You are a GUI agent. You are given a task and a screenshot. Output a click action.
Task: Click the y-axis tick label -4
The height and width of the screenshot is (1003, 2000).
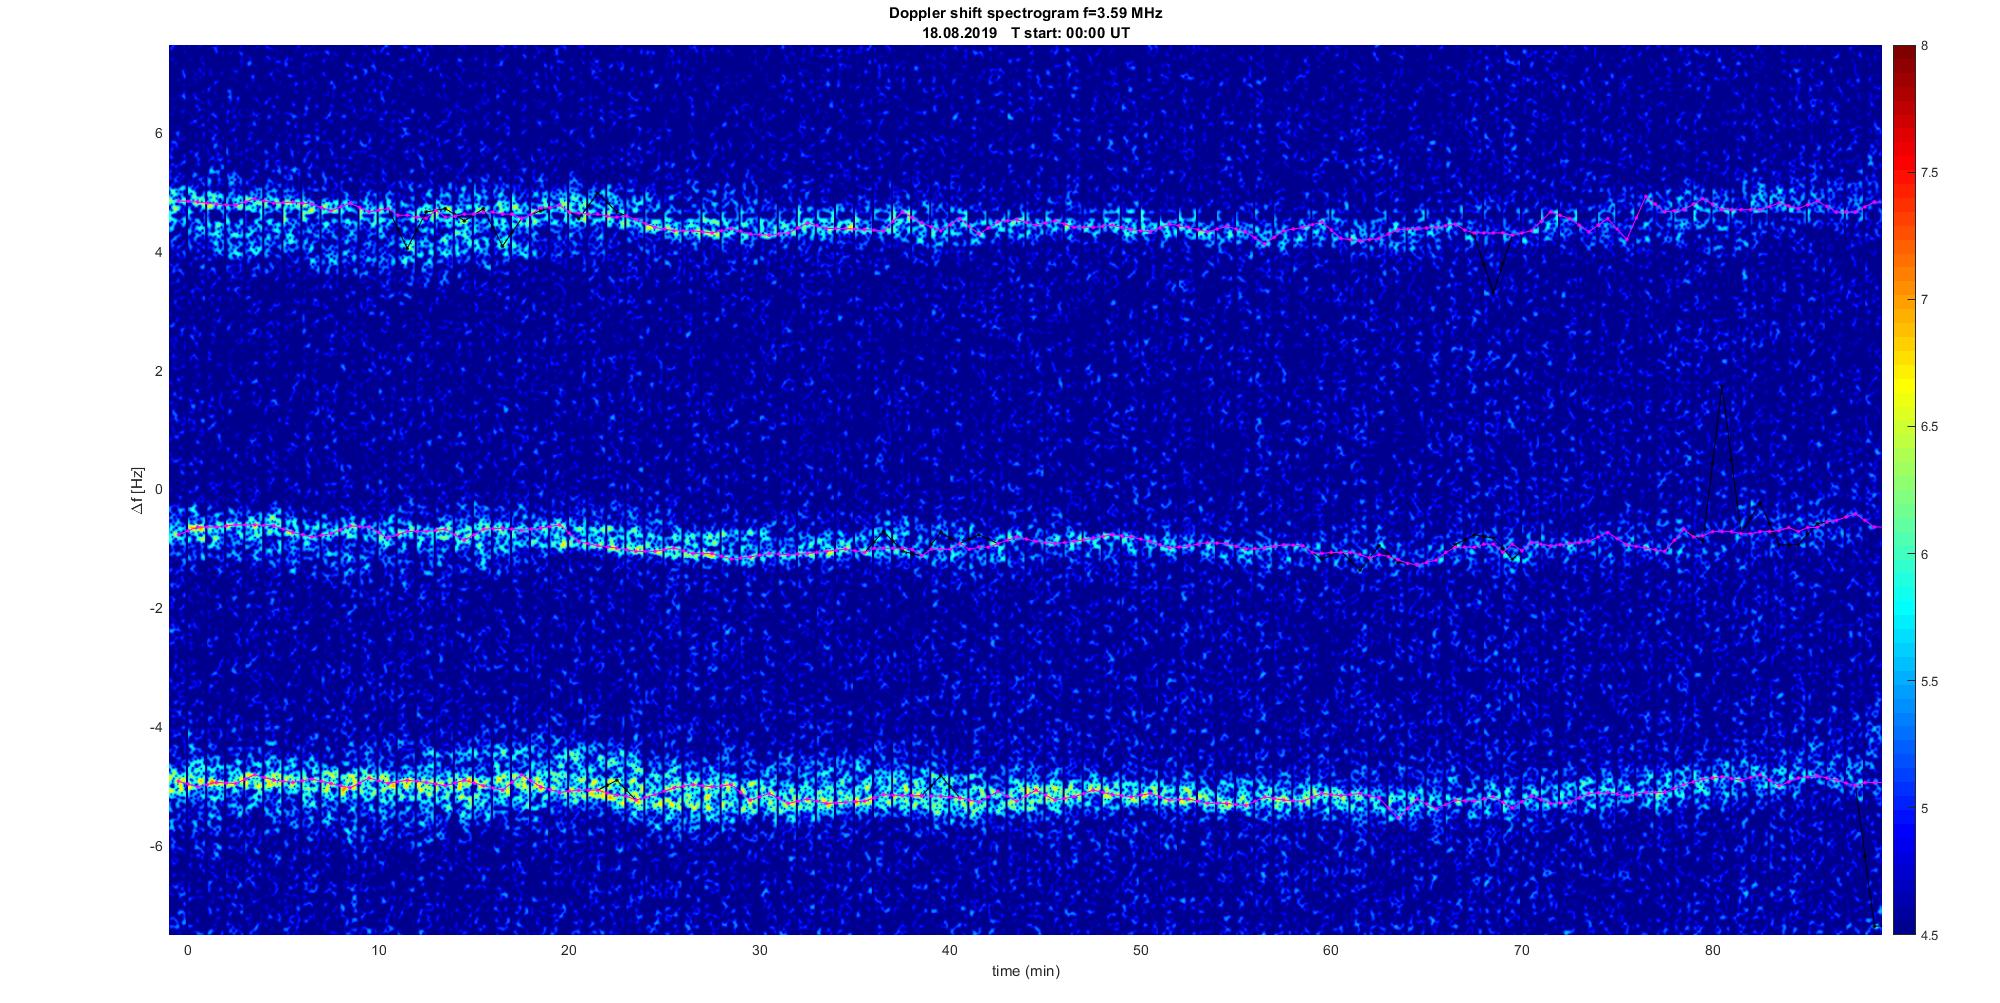click(x=157, y=728)
